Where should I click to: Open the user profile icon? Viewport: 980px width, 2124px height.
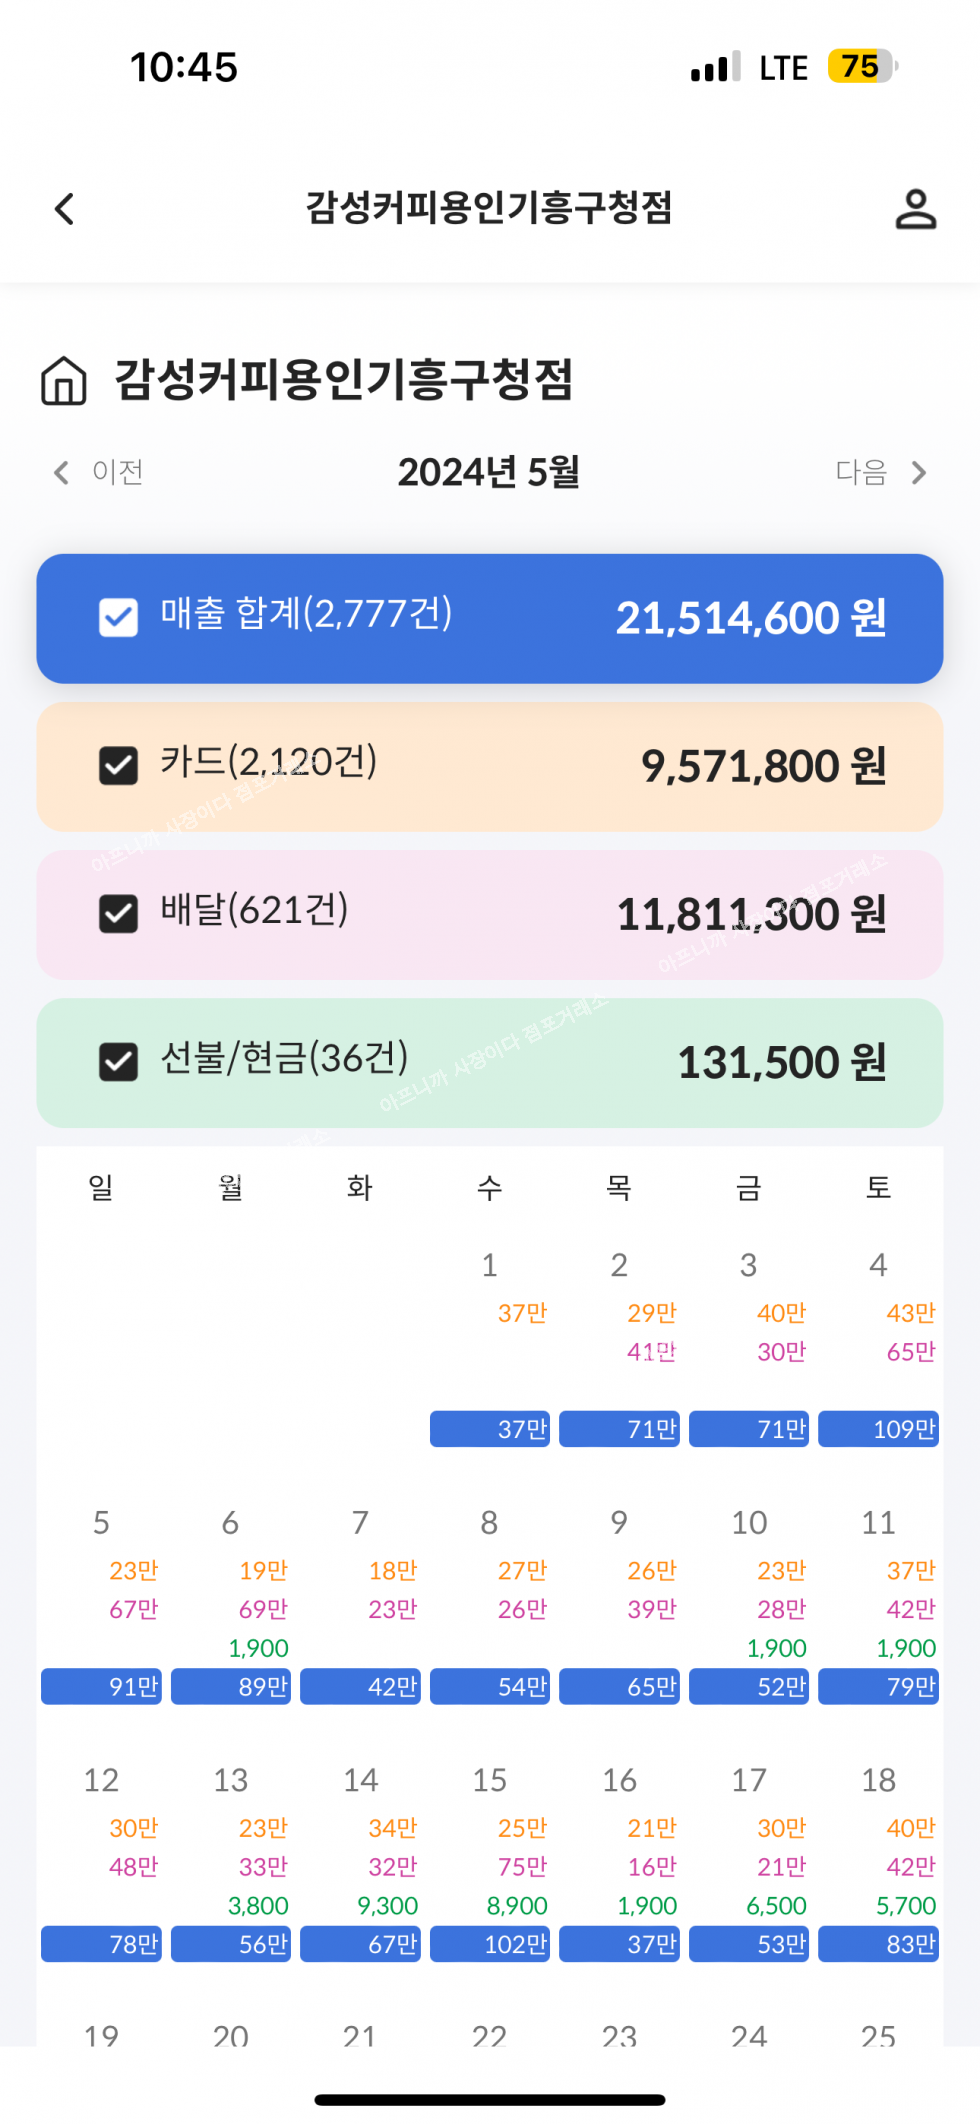click(915, 209)
